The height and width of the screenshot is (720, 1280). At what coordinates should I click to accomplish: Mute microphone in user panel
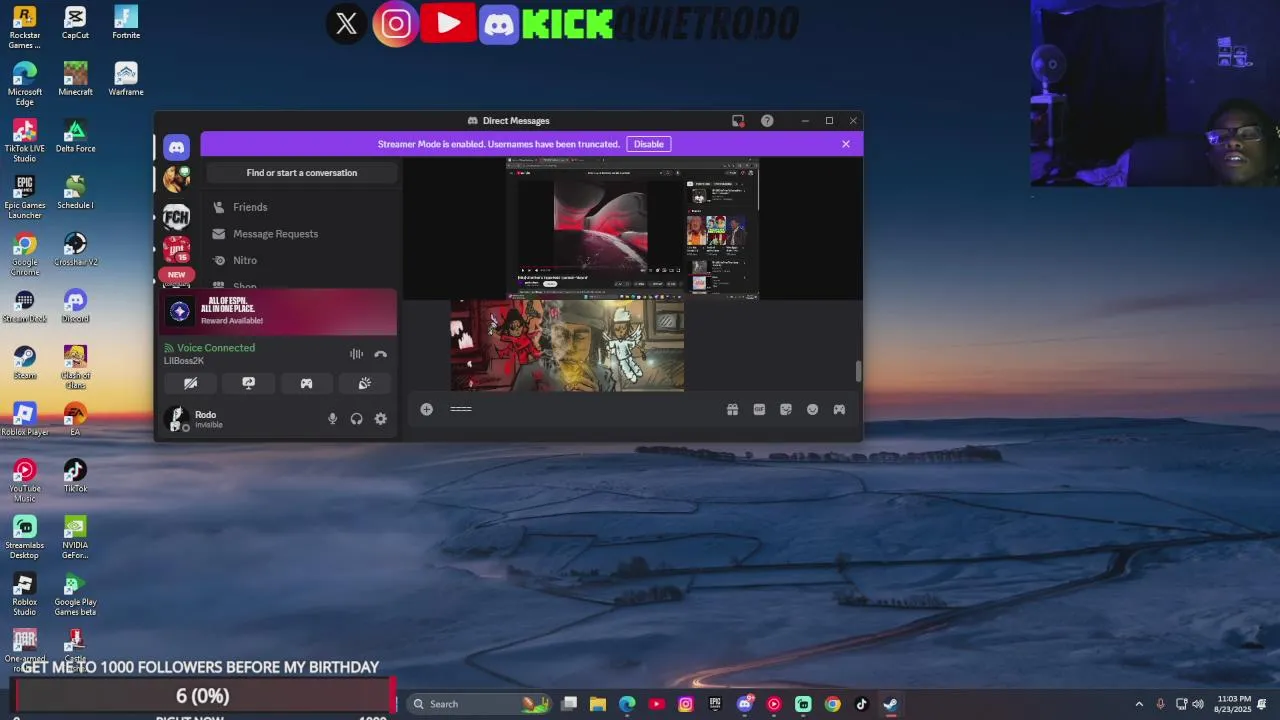pos(333,419)
